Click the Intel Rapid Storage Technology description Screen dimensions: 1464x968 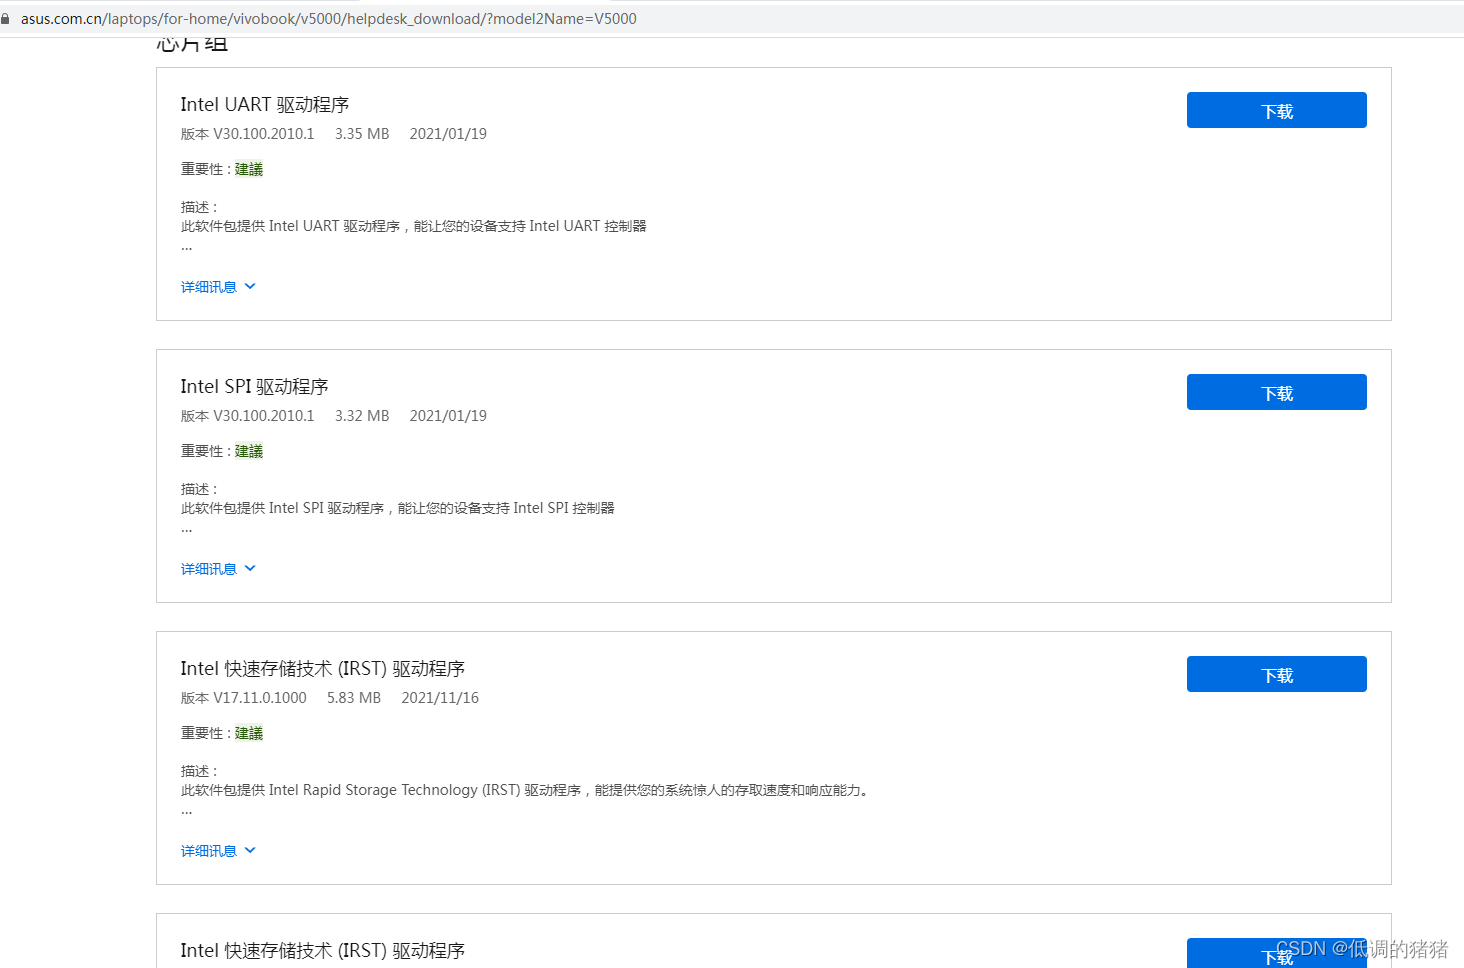526,790
